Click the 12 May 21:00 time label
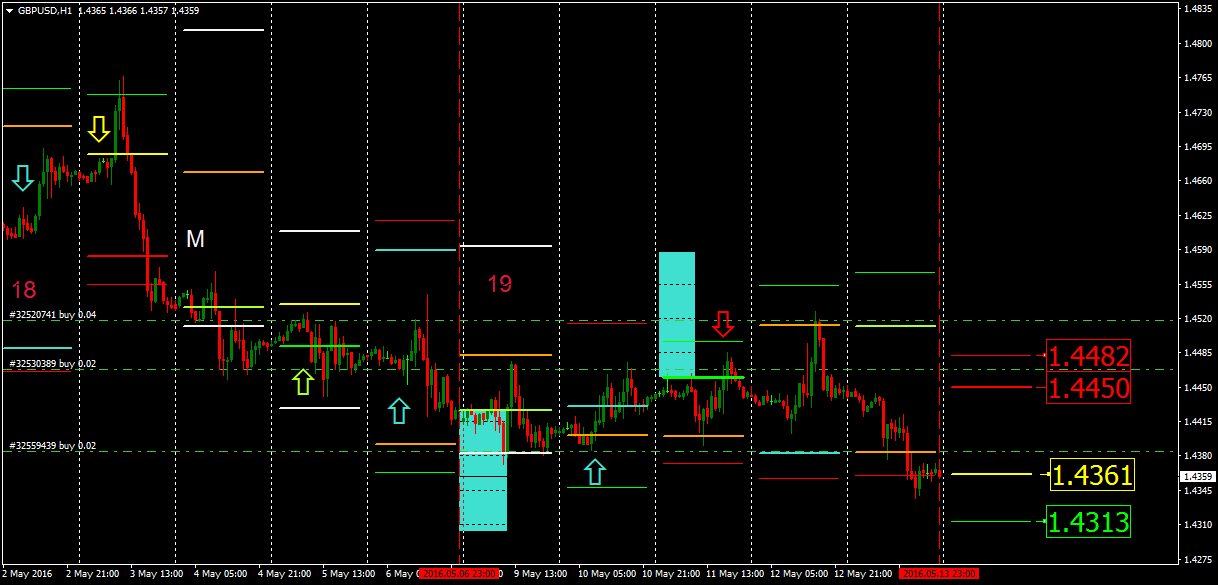Screen dimensions: 1218x585 863,574
